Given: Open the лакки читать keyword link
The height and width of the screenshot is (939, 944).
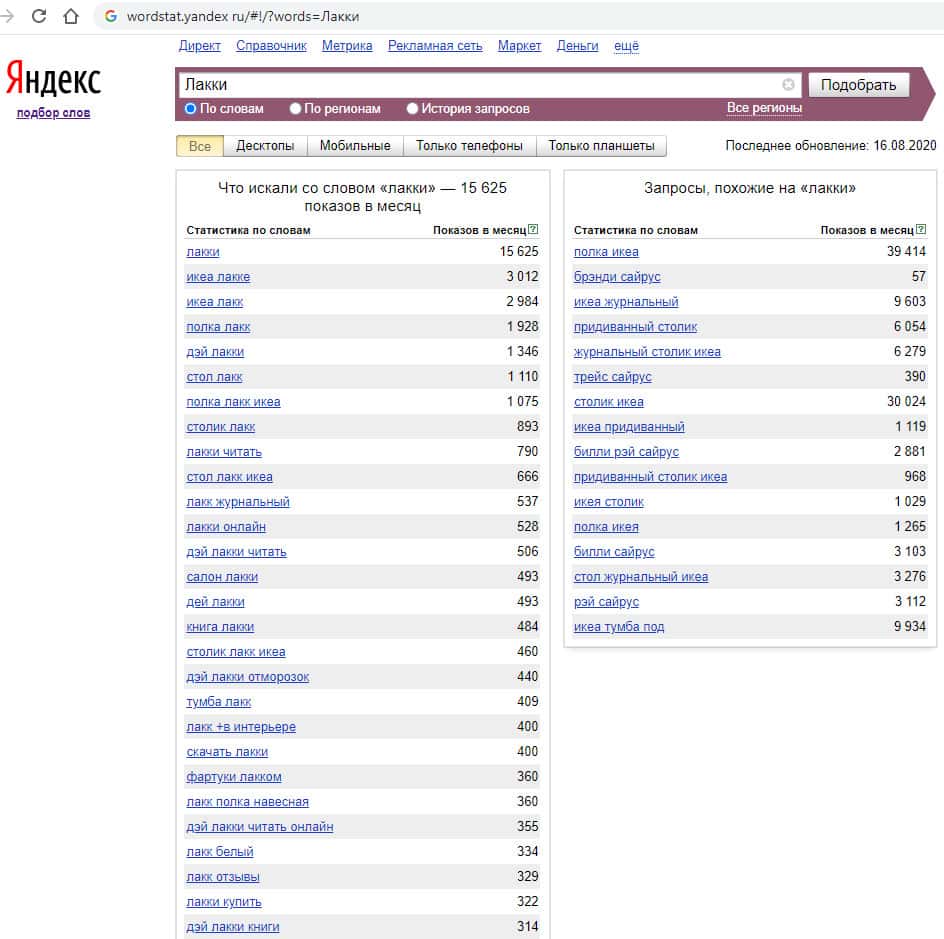Looking at the screenshot, I should click(x=224, y=451).
